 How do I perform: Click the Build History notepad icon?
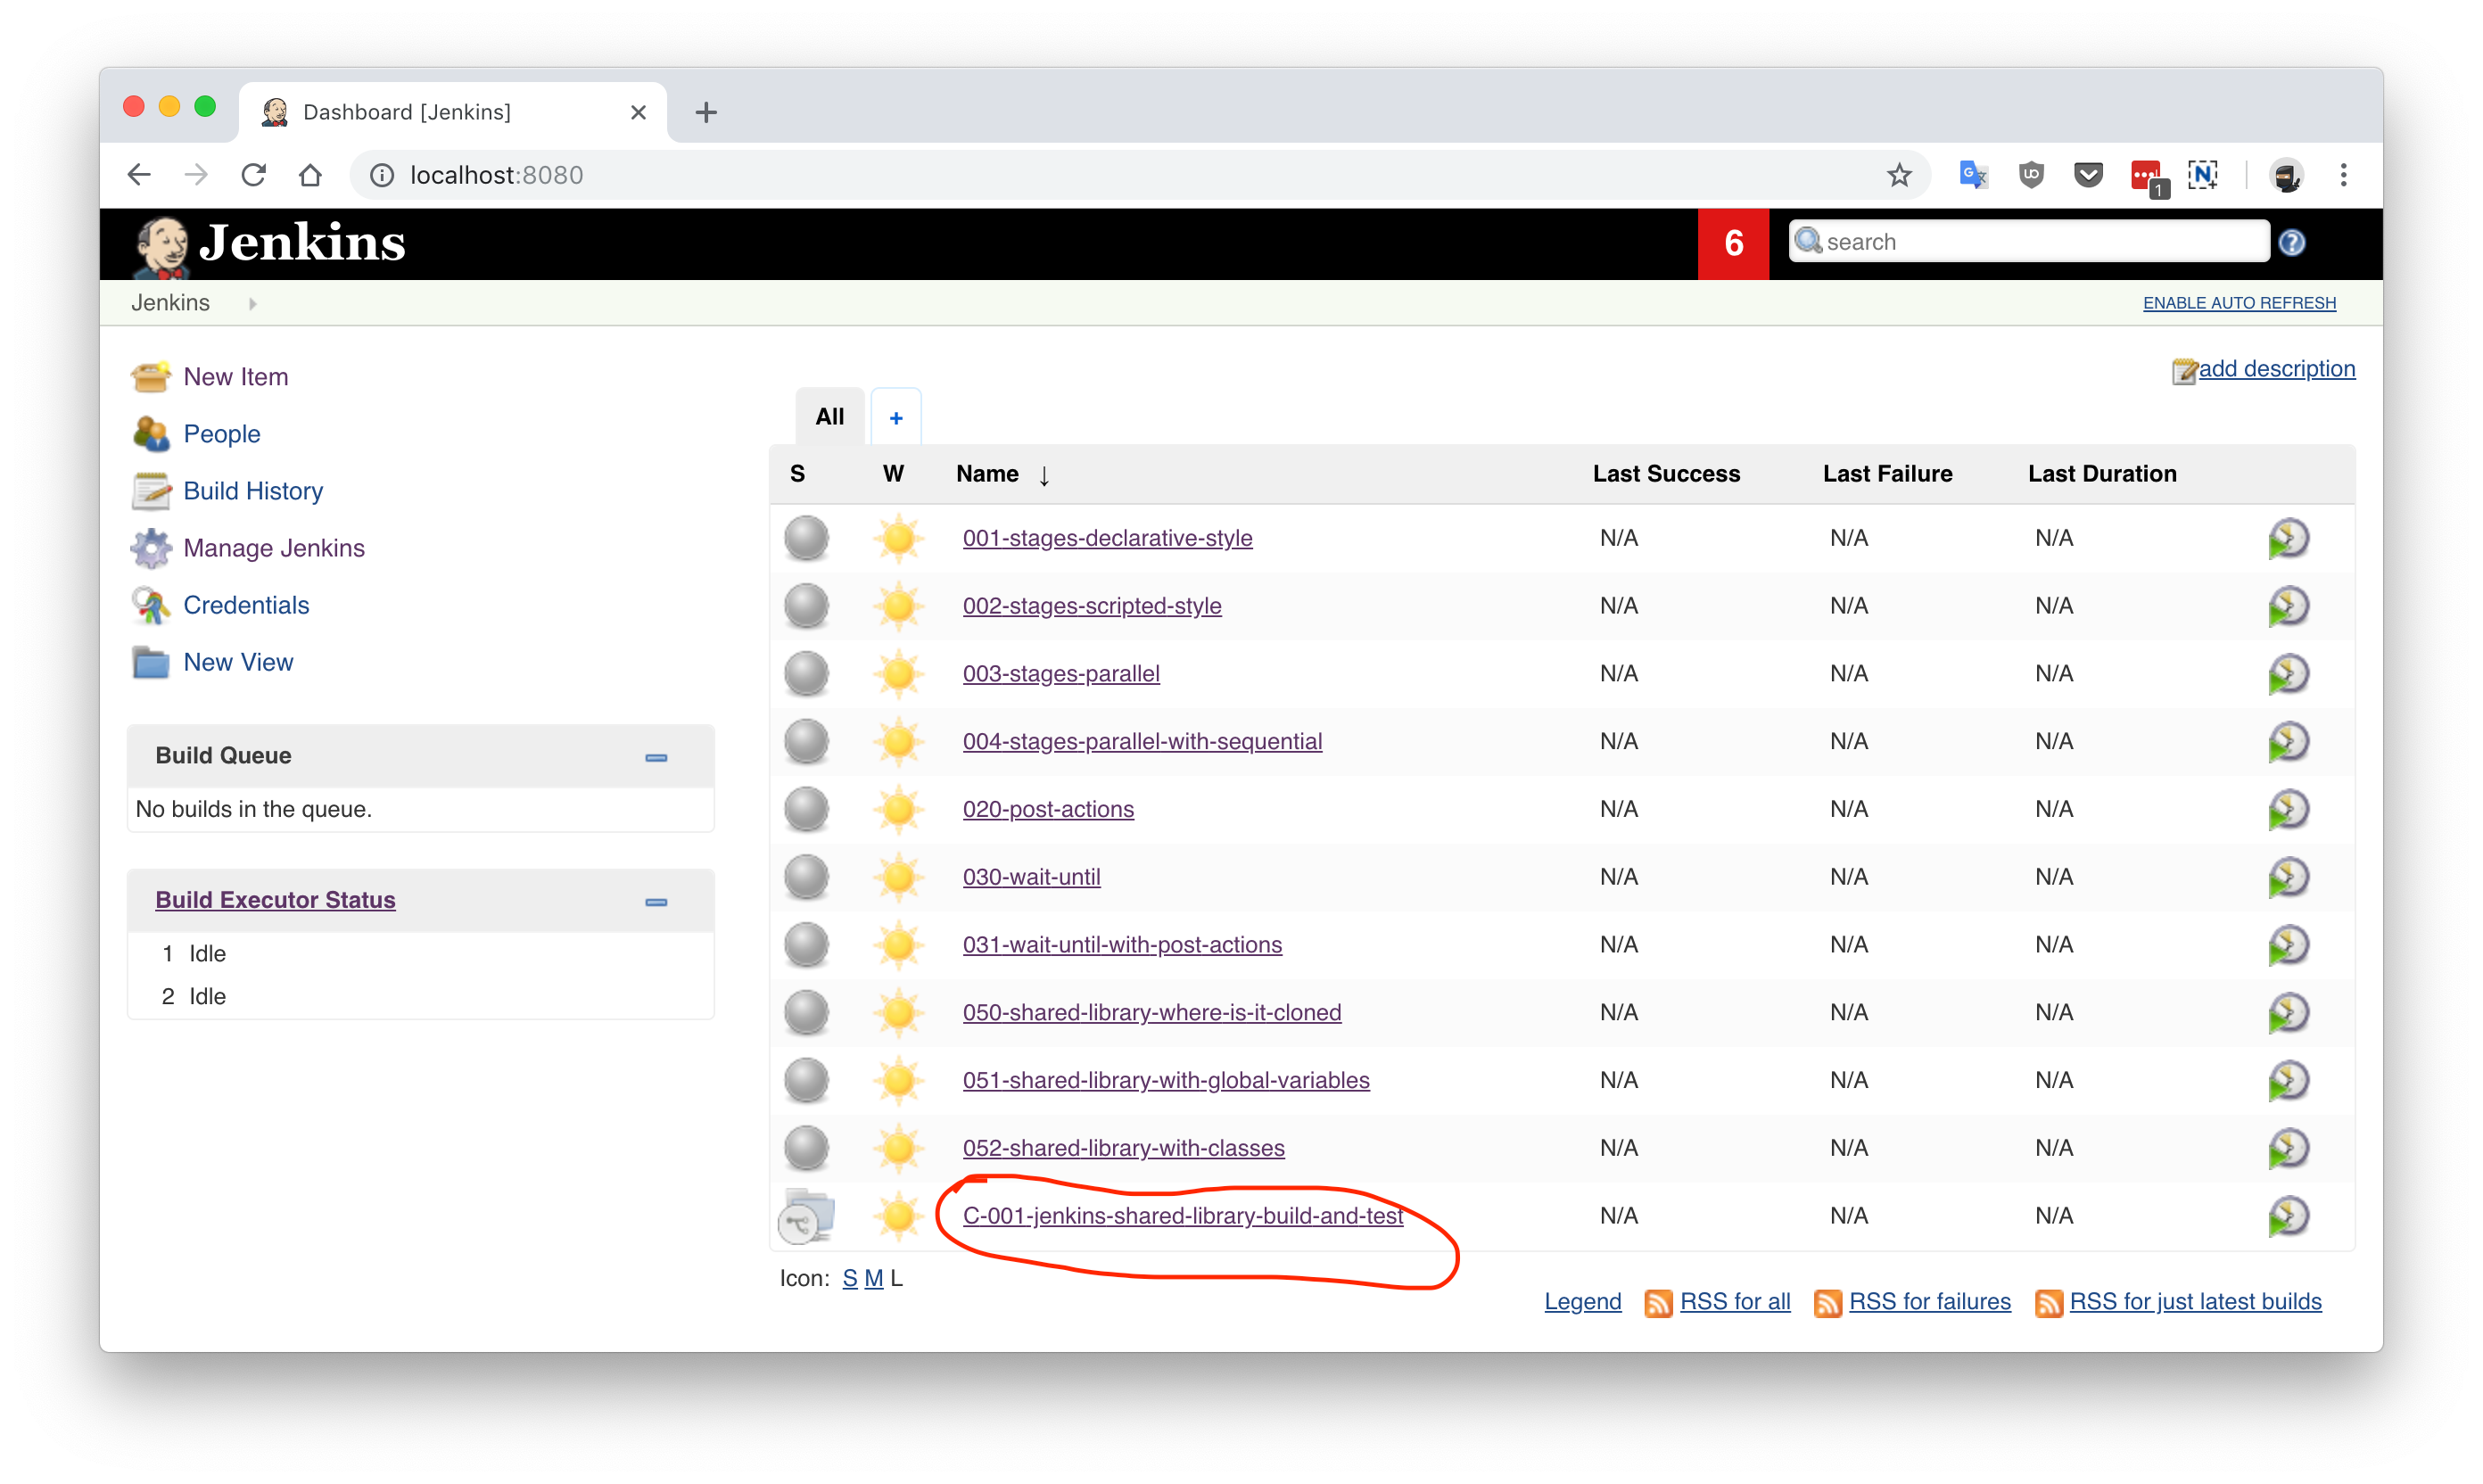(151, 491)
